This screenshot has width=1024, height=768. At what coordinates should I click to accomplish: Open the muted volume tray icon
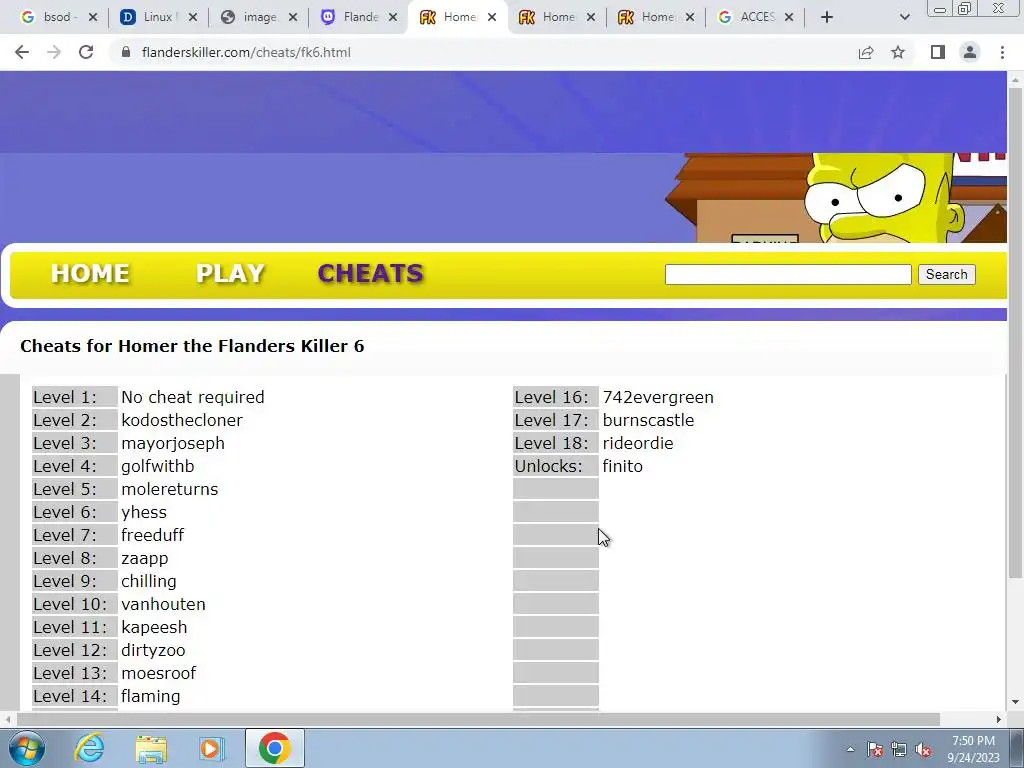pyautogui.click(x=923, y=749)
